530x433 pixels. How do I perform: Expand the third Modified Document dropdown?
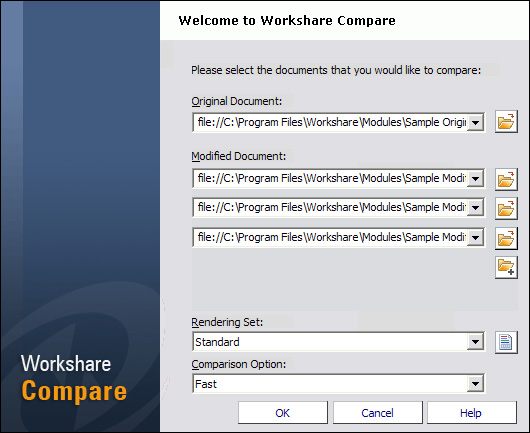coord(476,237)
